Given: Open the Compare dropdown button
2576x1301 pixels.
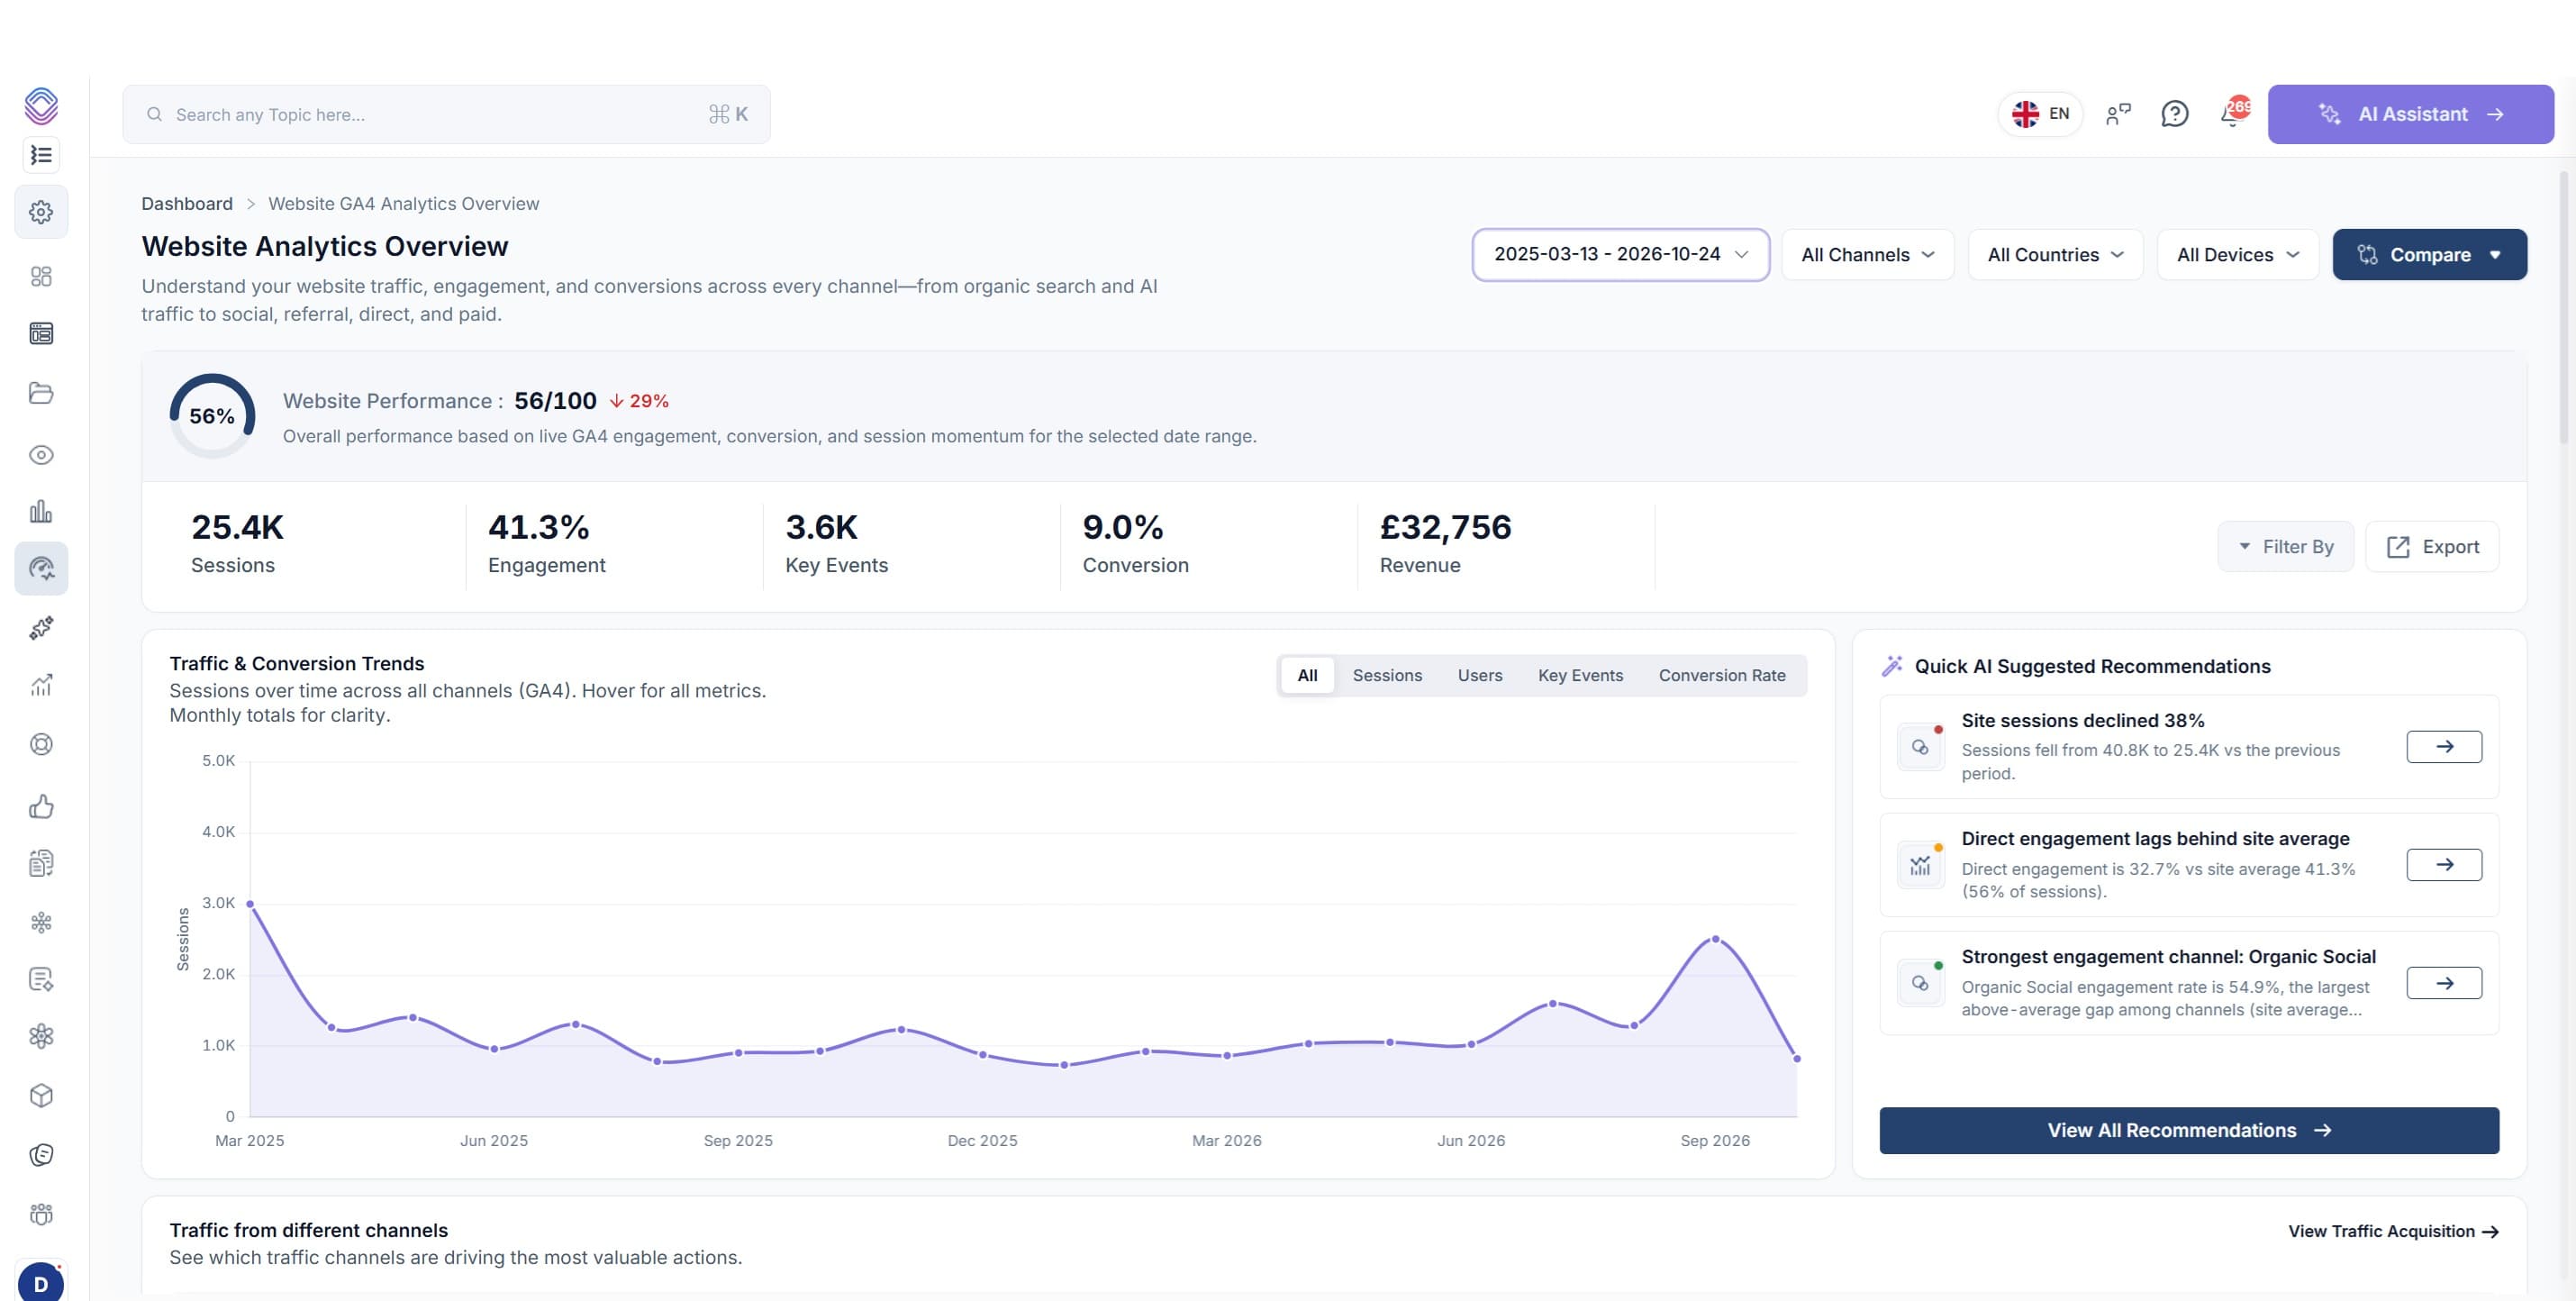Looking at the screenshot, I should [2429, 255].
